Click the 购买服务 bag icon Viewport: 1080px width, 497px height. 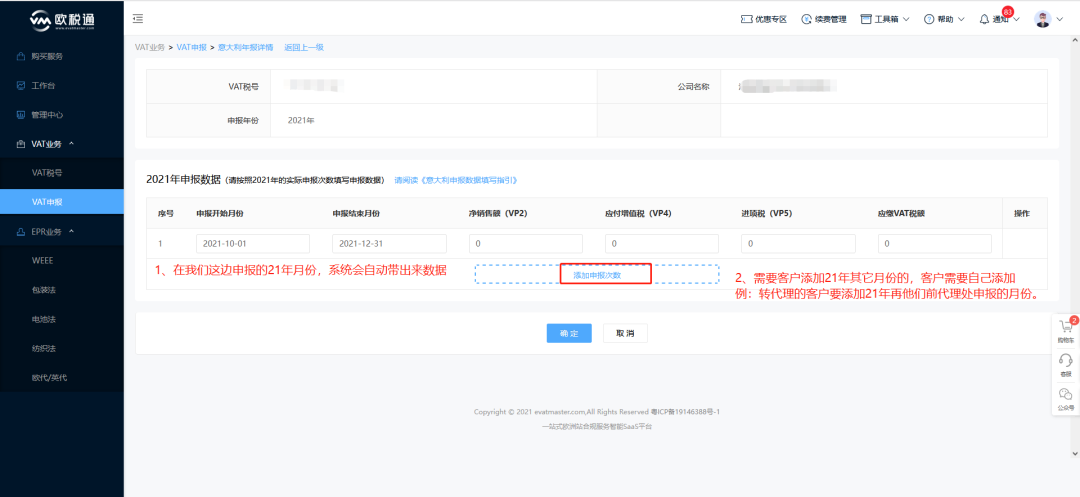pos(21,56)
